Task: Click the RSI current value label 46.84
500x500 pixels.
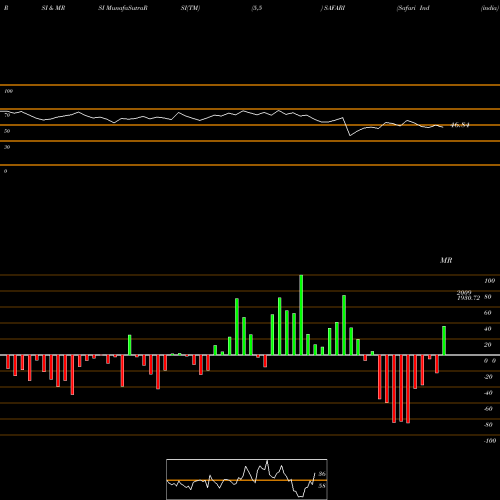Action: pos(460,125)
